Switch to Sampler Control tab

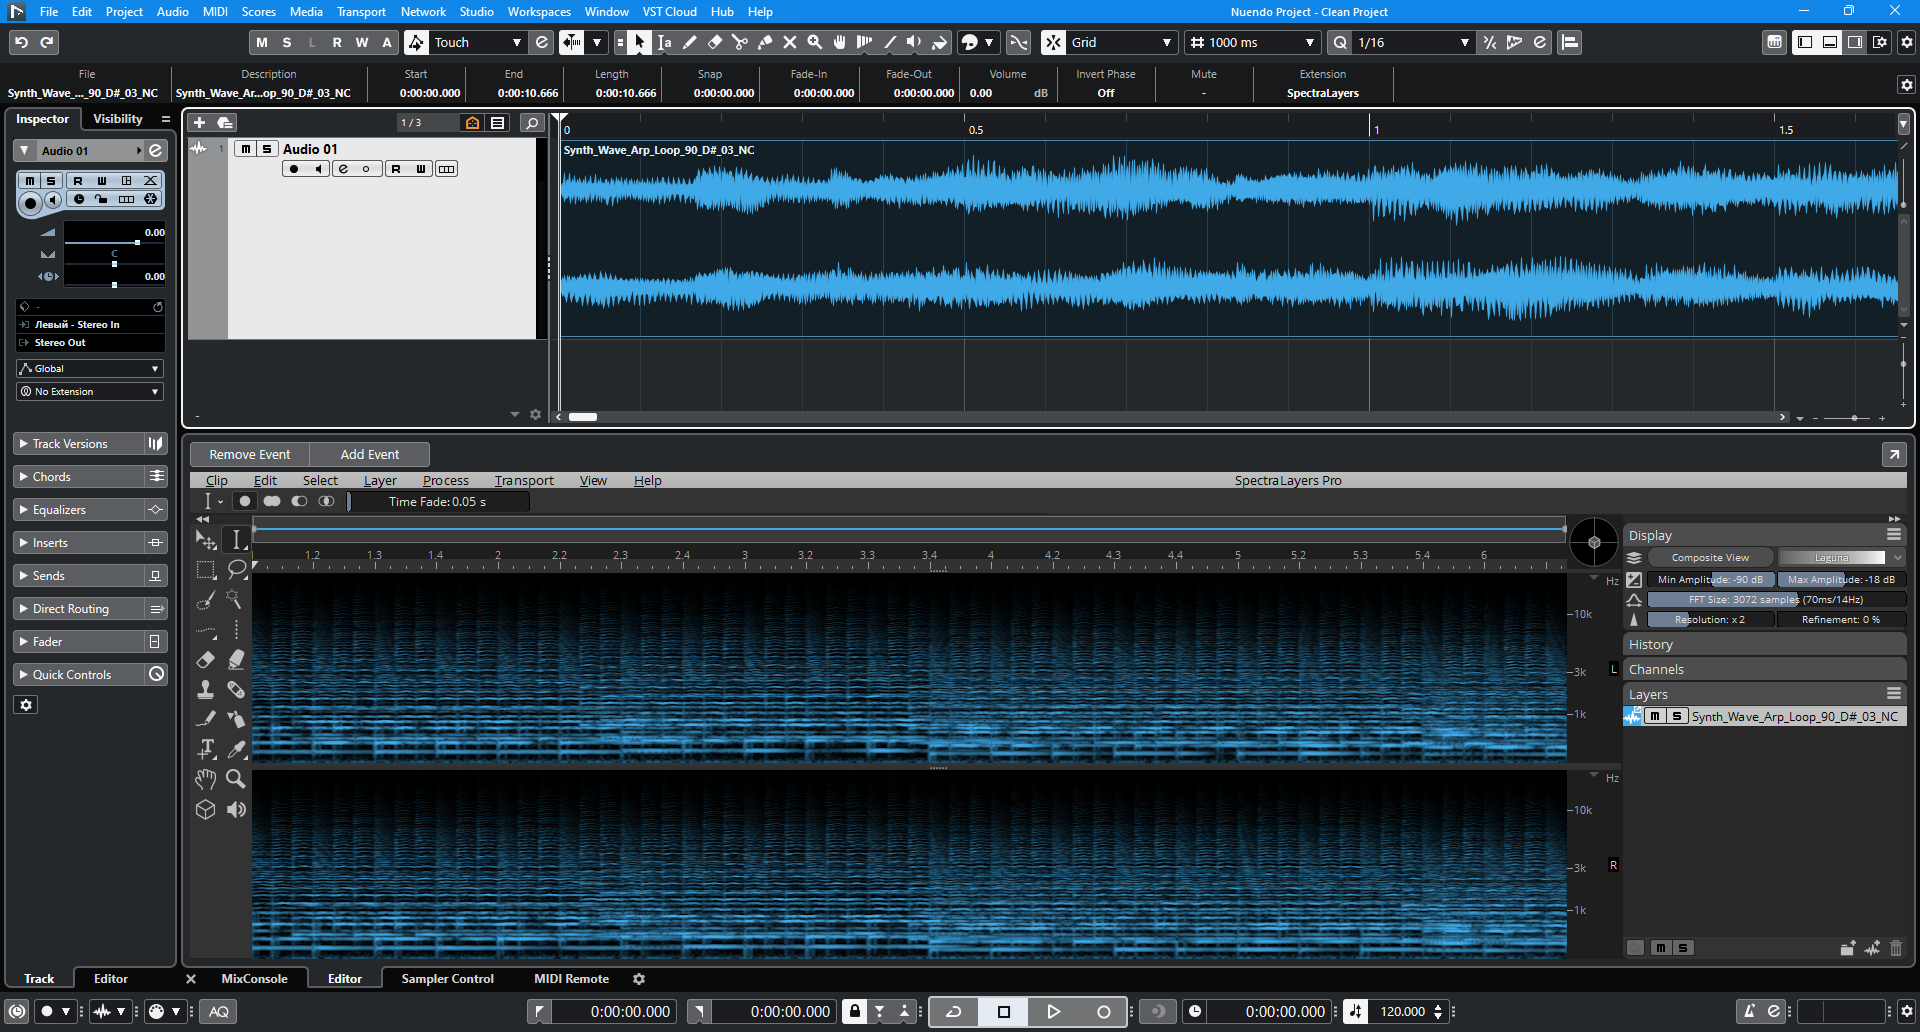447,979
